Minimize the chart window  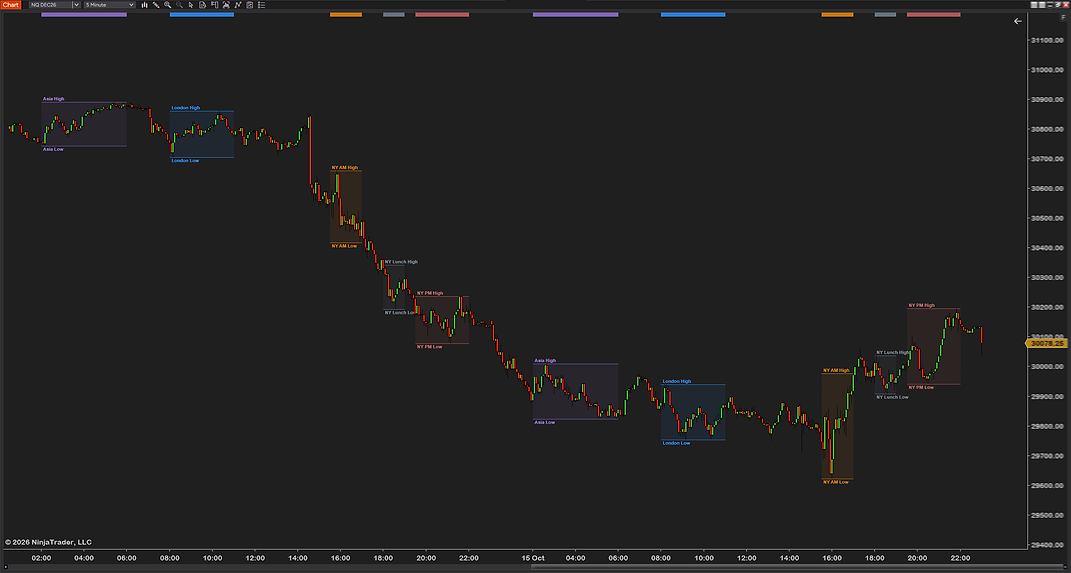[1050, 5]
